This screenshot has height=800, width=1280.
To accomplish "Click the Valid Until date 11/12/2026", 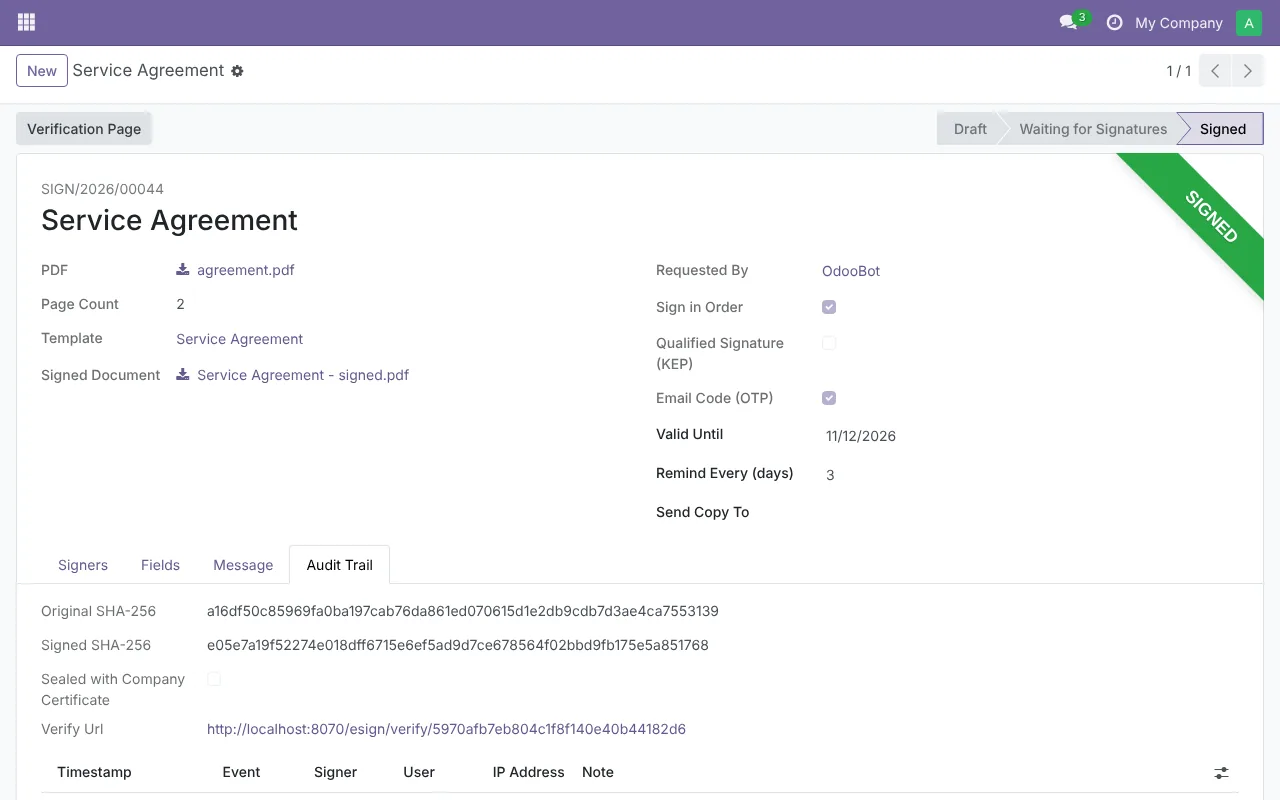I will click(x=861, y=436).
